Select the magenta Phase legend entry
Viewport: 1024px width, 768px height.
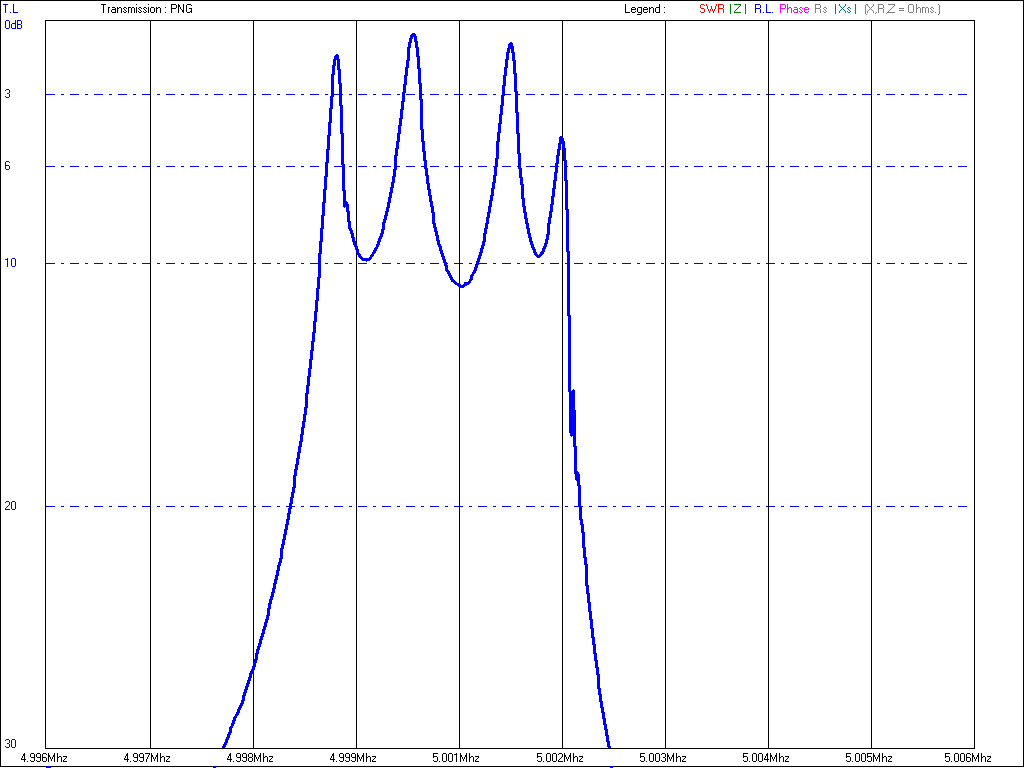point(794,9)
